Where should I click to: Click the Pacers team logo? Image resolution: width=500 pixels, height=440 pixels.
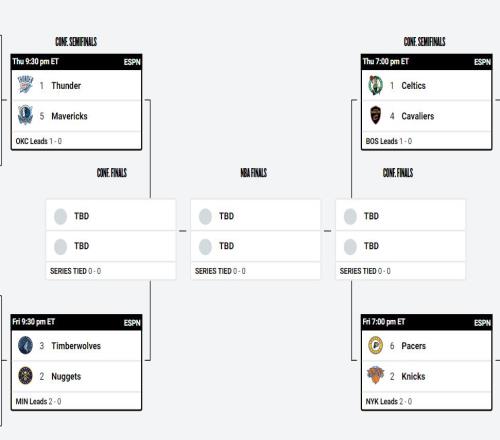click(375, 345)
